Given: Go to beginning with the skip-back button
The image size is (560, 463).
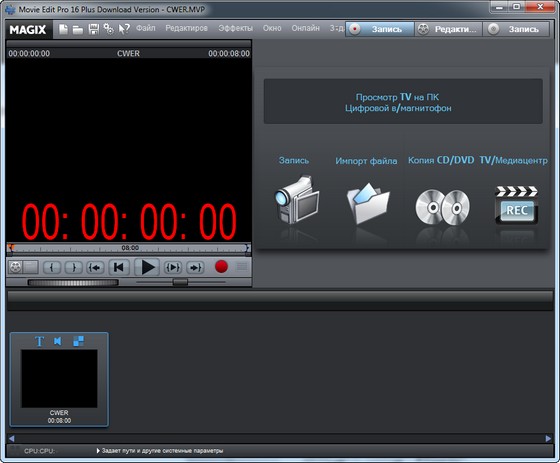Looking at the screenshot, I should coord(119,267).
